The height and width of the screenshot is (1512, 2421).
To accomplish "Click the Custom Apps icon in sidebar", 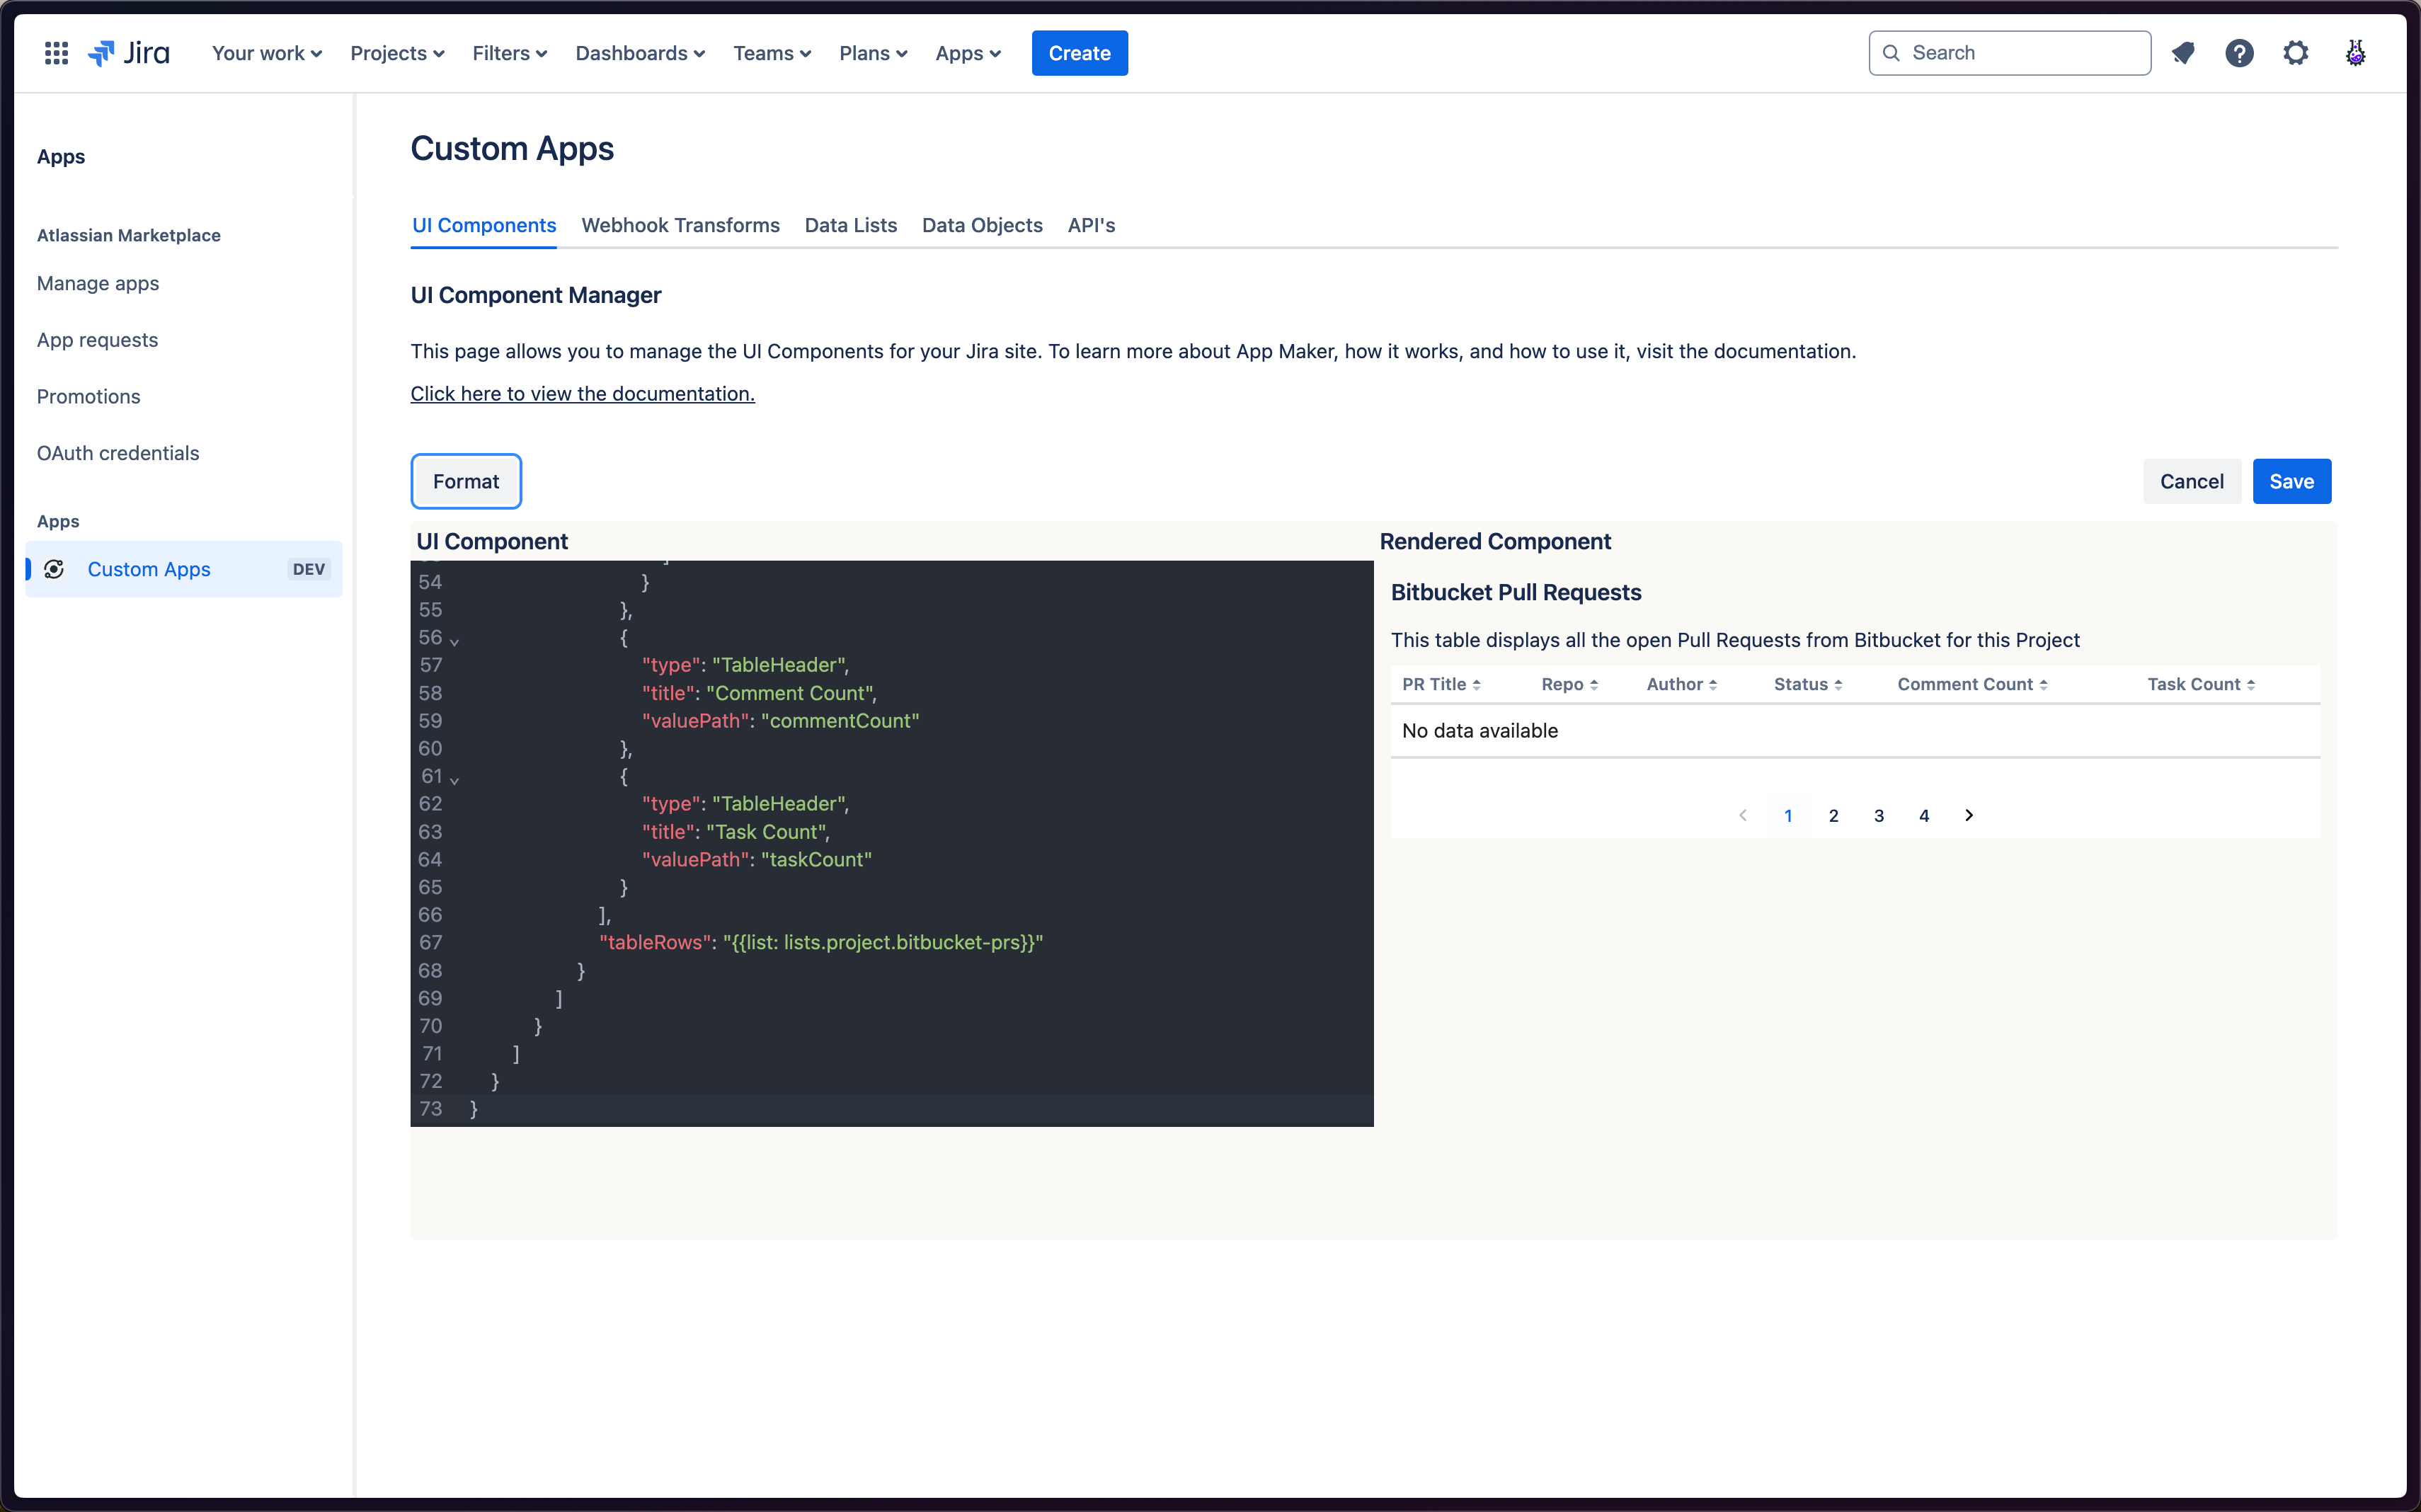I will click(57, 566).
